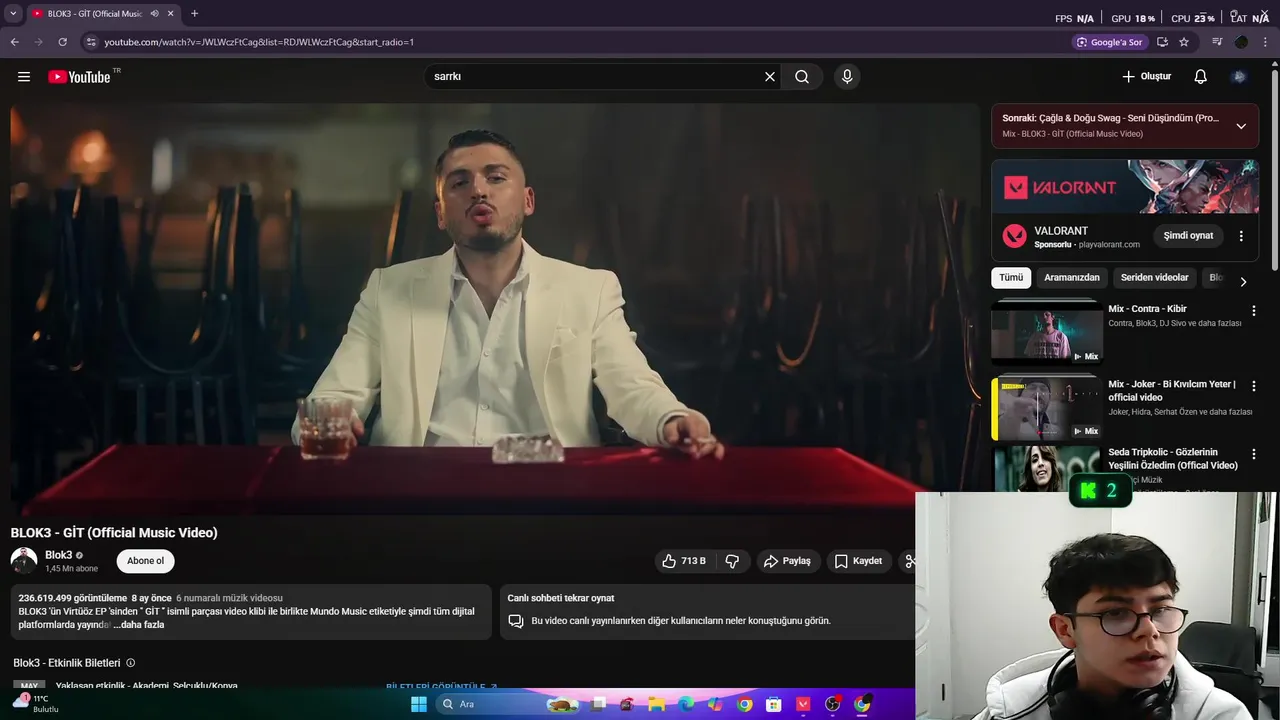The width and height of the screenshot is (1280, 720).
Task: Select the Aramanızdan filter chip
Action: coord(1072,278)
